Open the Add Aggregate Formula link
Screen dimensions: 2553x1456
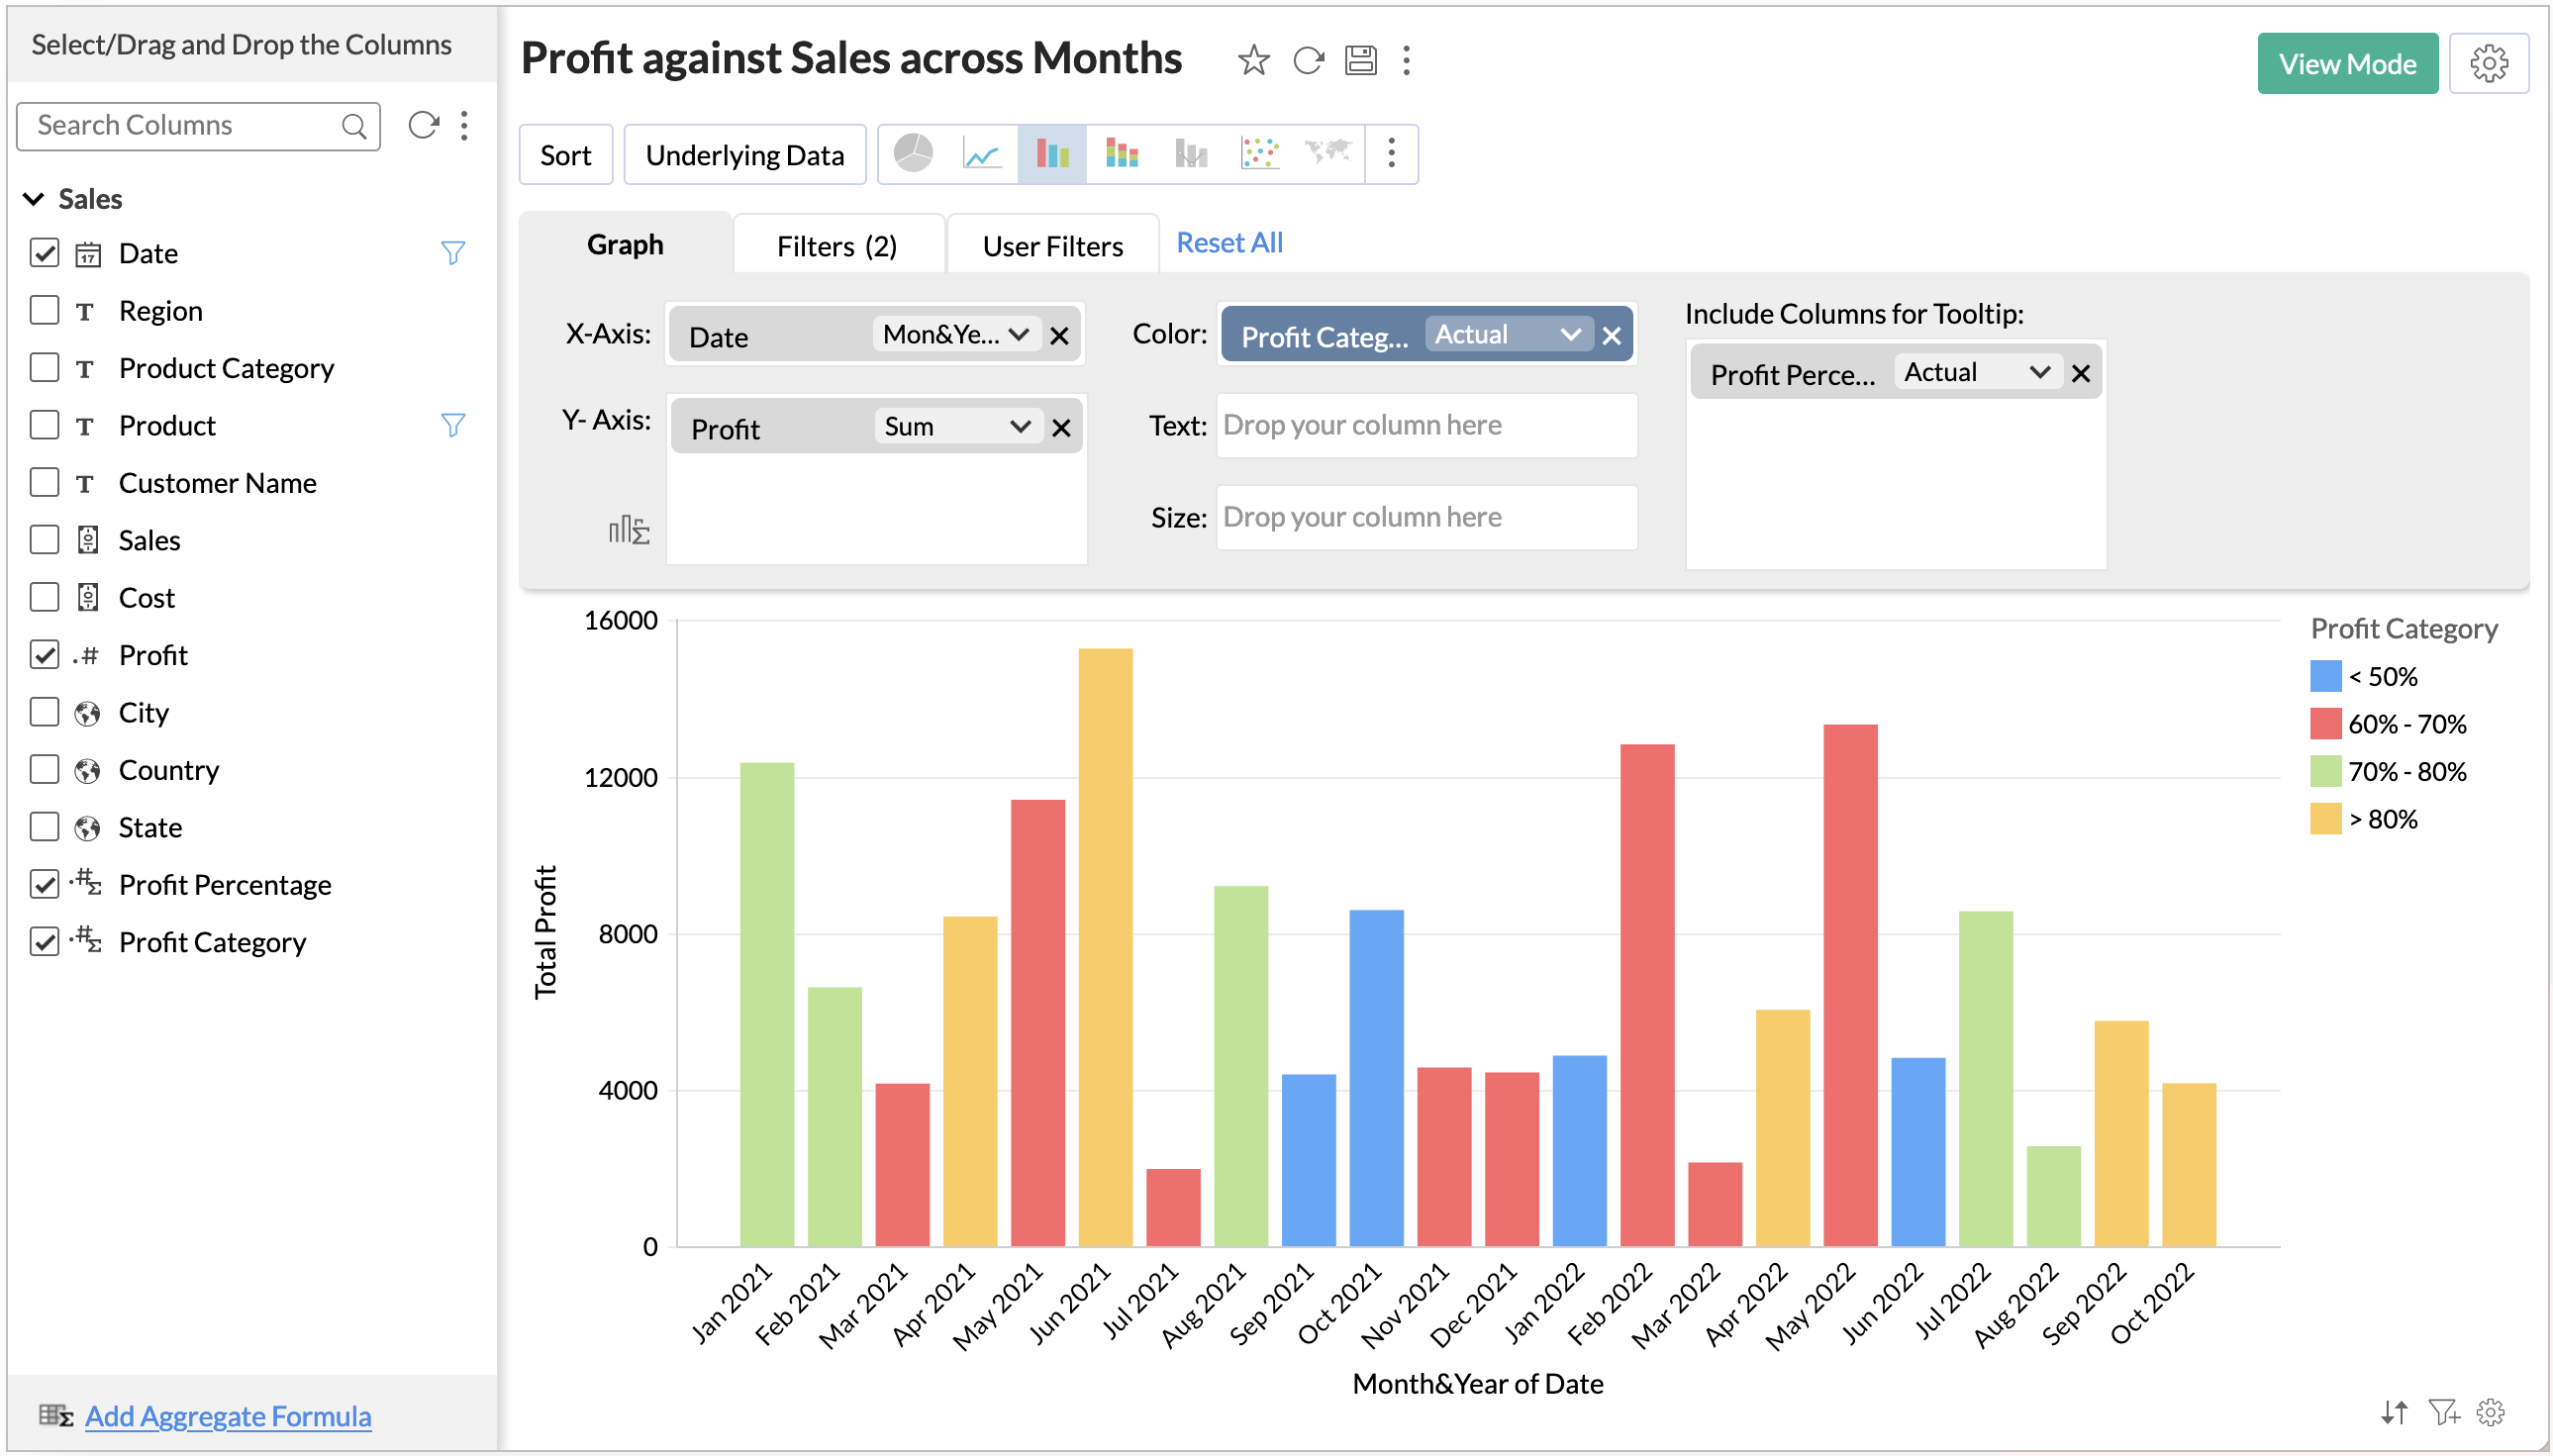pyautogui.click(x=228, y=1416)
